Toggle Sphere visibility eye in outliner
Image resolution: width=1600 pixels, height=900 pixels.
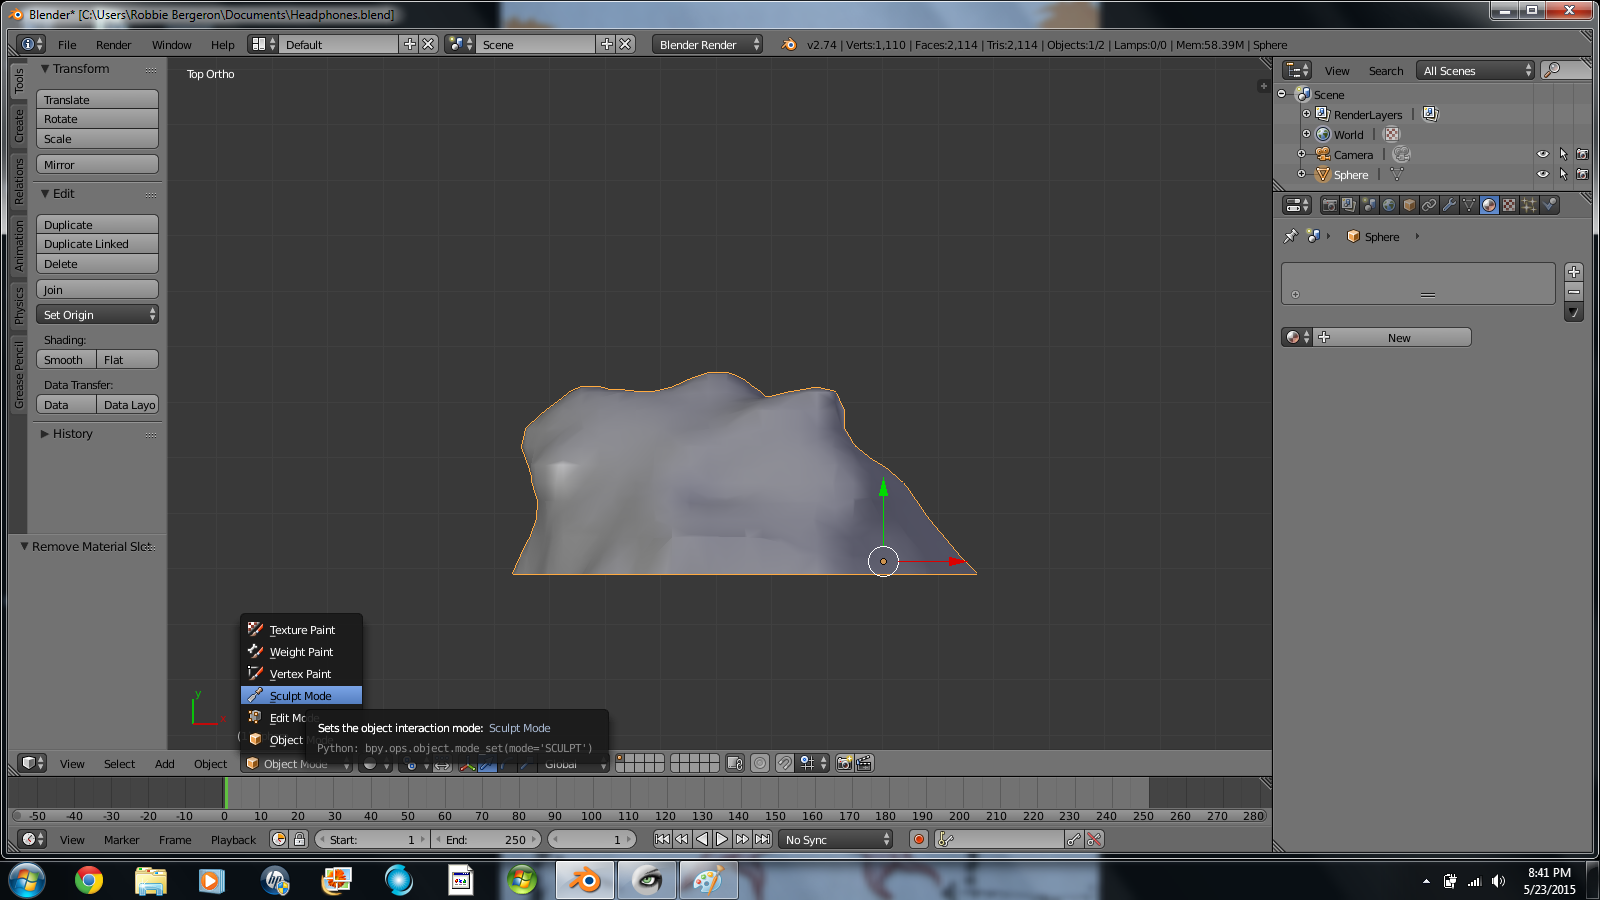(x=1542, y=174)
